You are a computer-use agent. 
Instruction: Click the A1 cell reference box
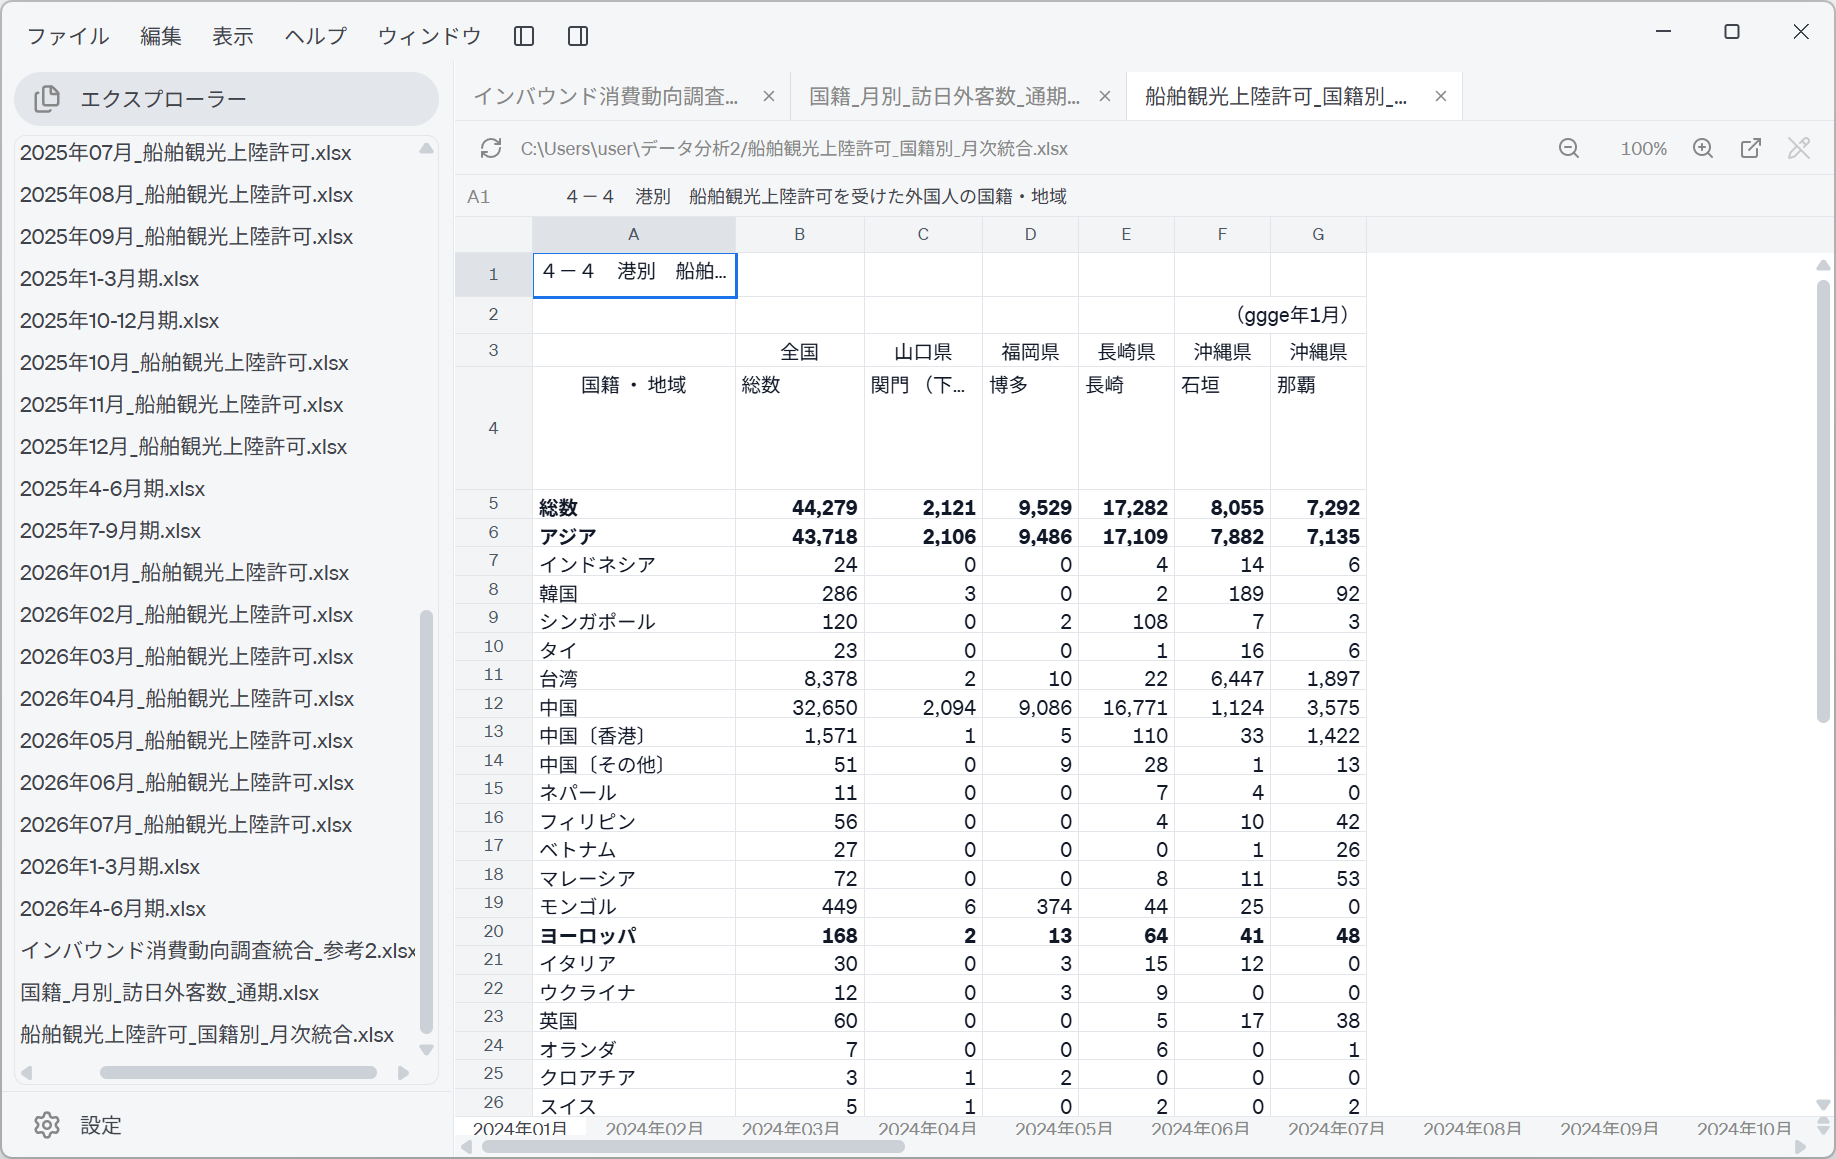point(479,197)
